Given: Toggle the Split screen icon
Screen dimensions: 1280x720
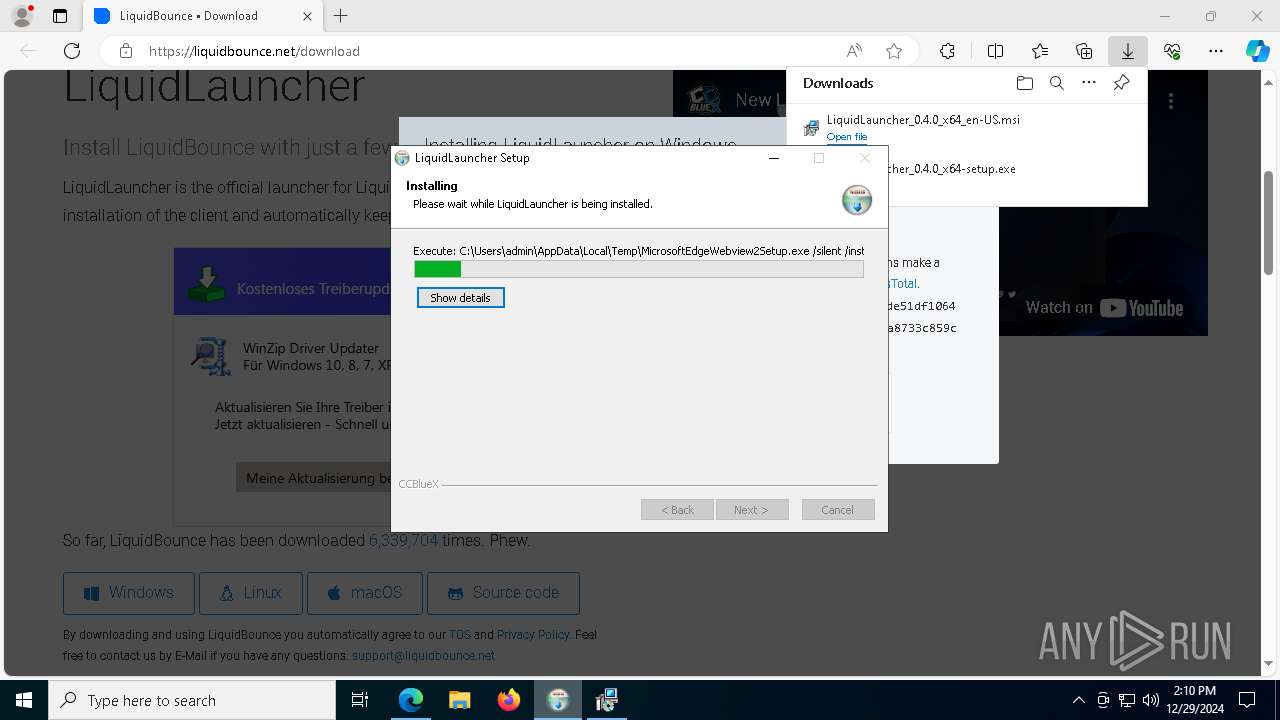Looking at the screenshot, I should pyautogui.click(x=995, y=51).
